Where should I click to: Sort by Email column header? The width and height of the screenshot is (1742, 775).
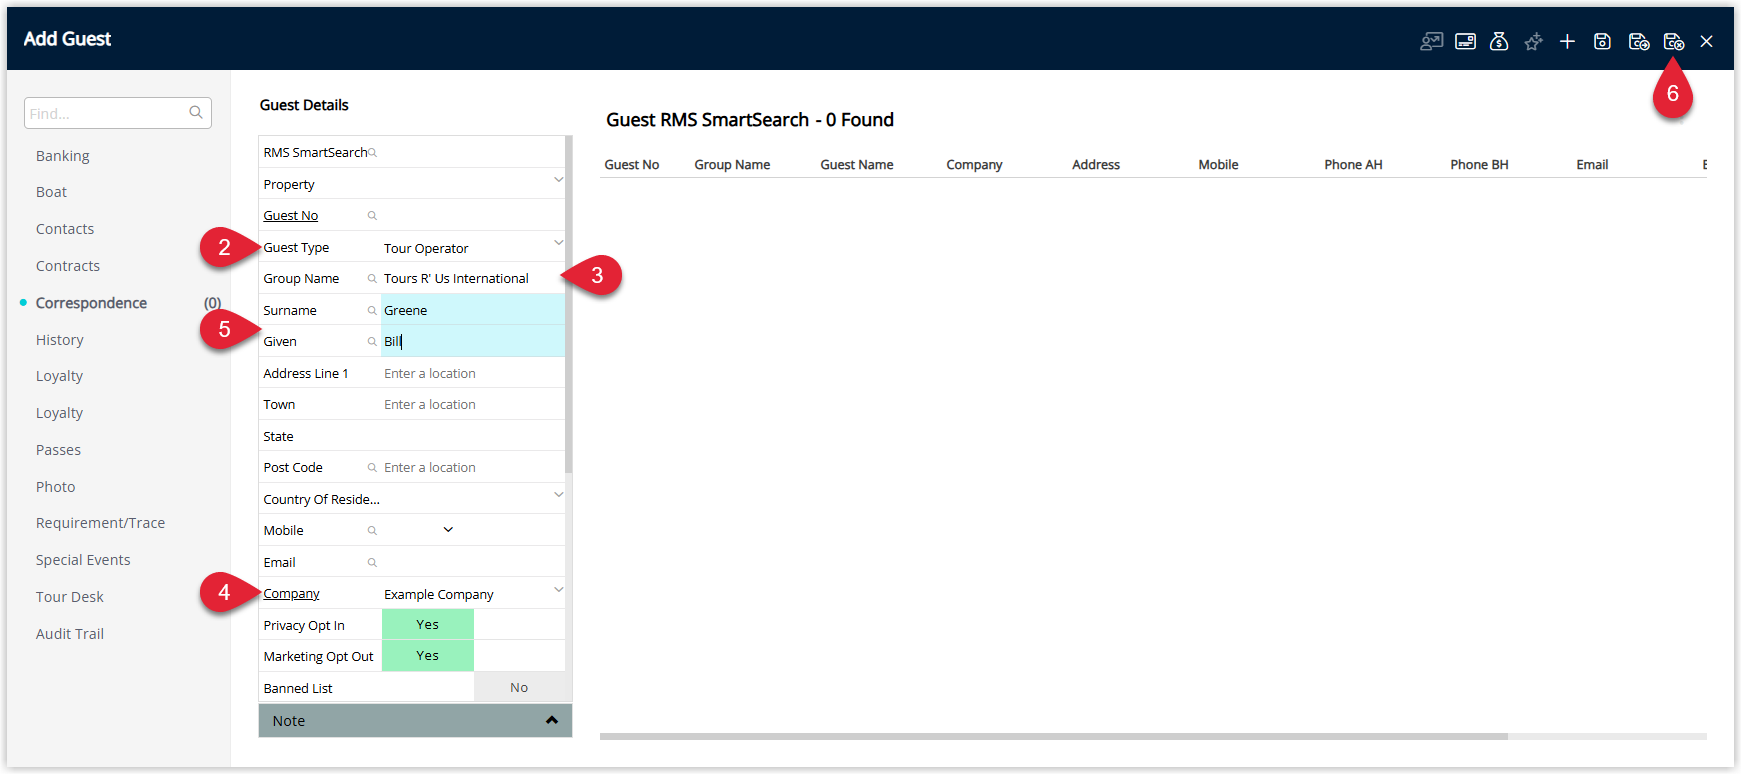(1592, 165)
